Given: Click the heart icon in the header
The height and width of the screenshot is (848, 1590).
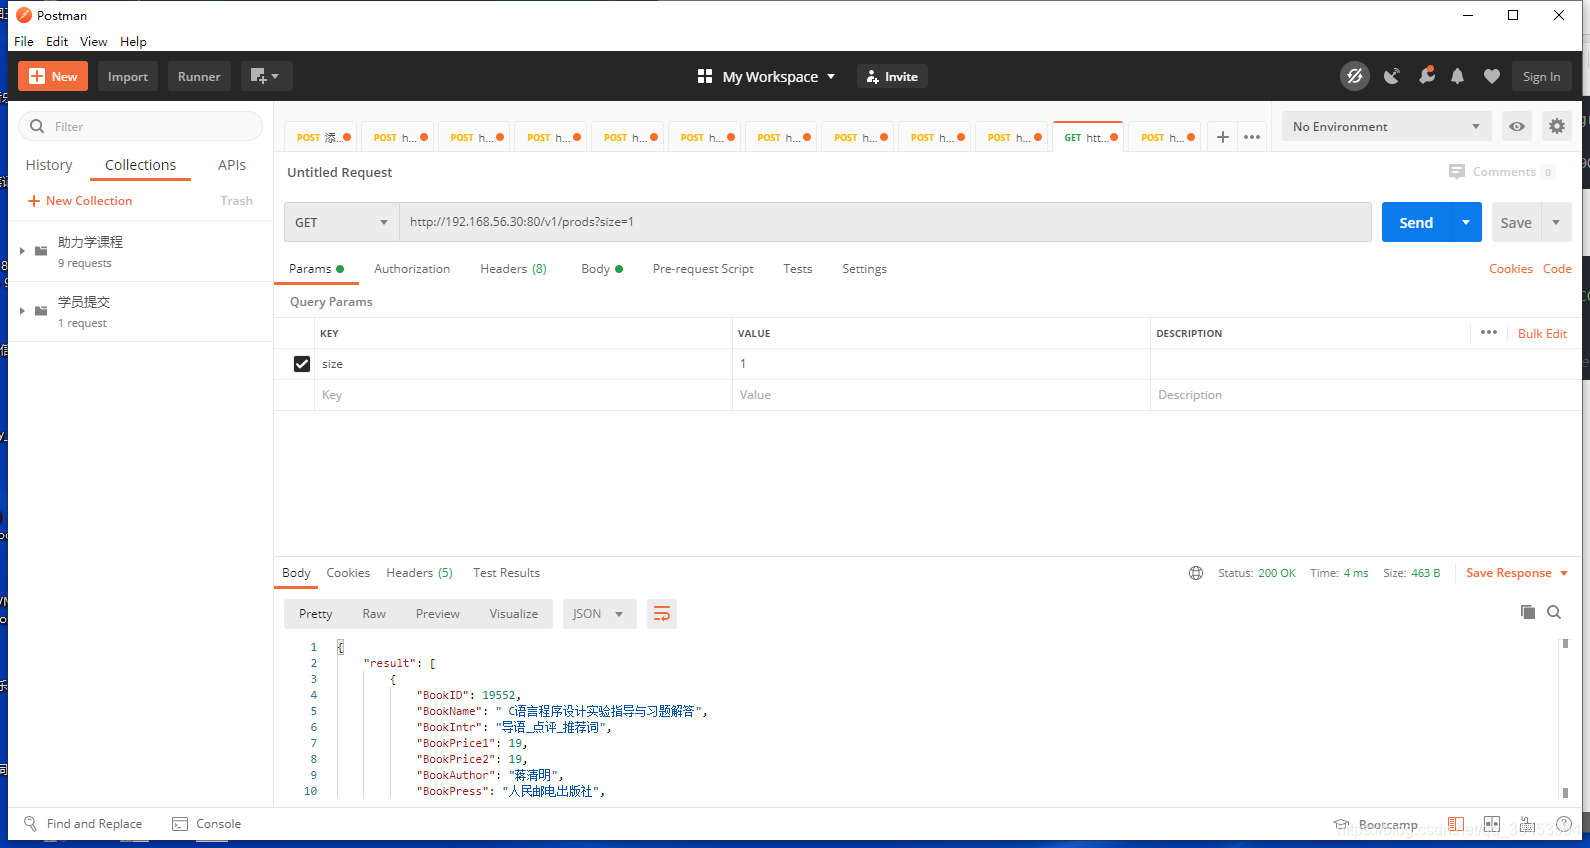Looking at the screenshot, I should click(x=1491, y=76).
